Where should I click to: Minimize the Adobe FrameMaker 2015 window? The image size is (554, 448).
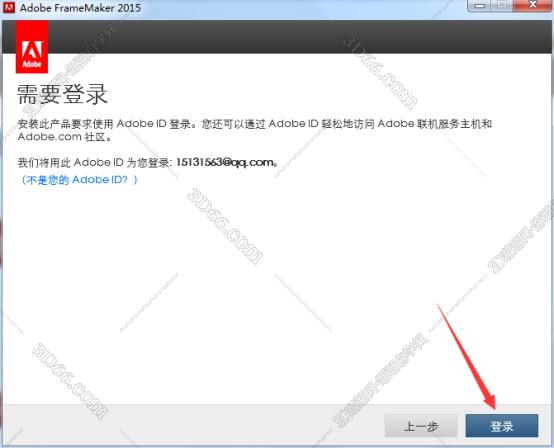tap(479, 5)
